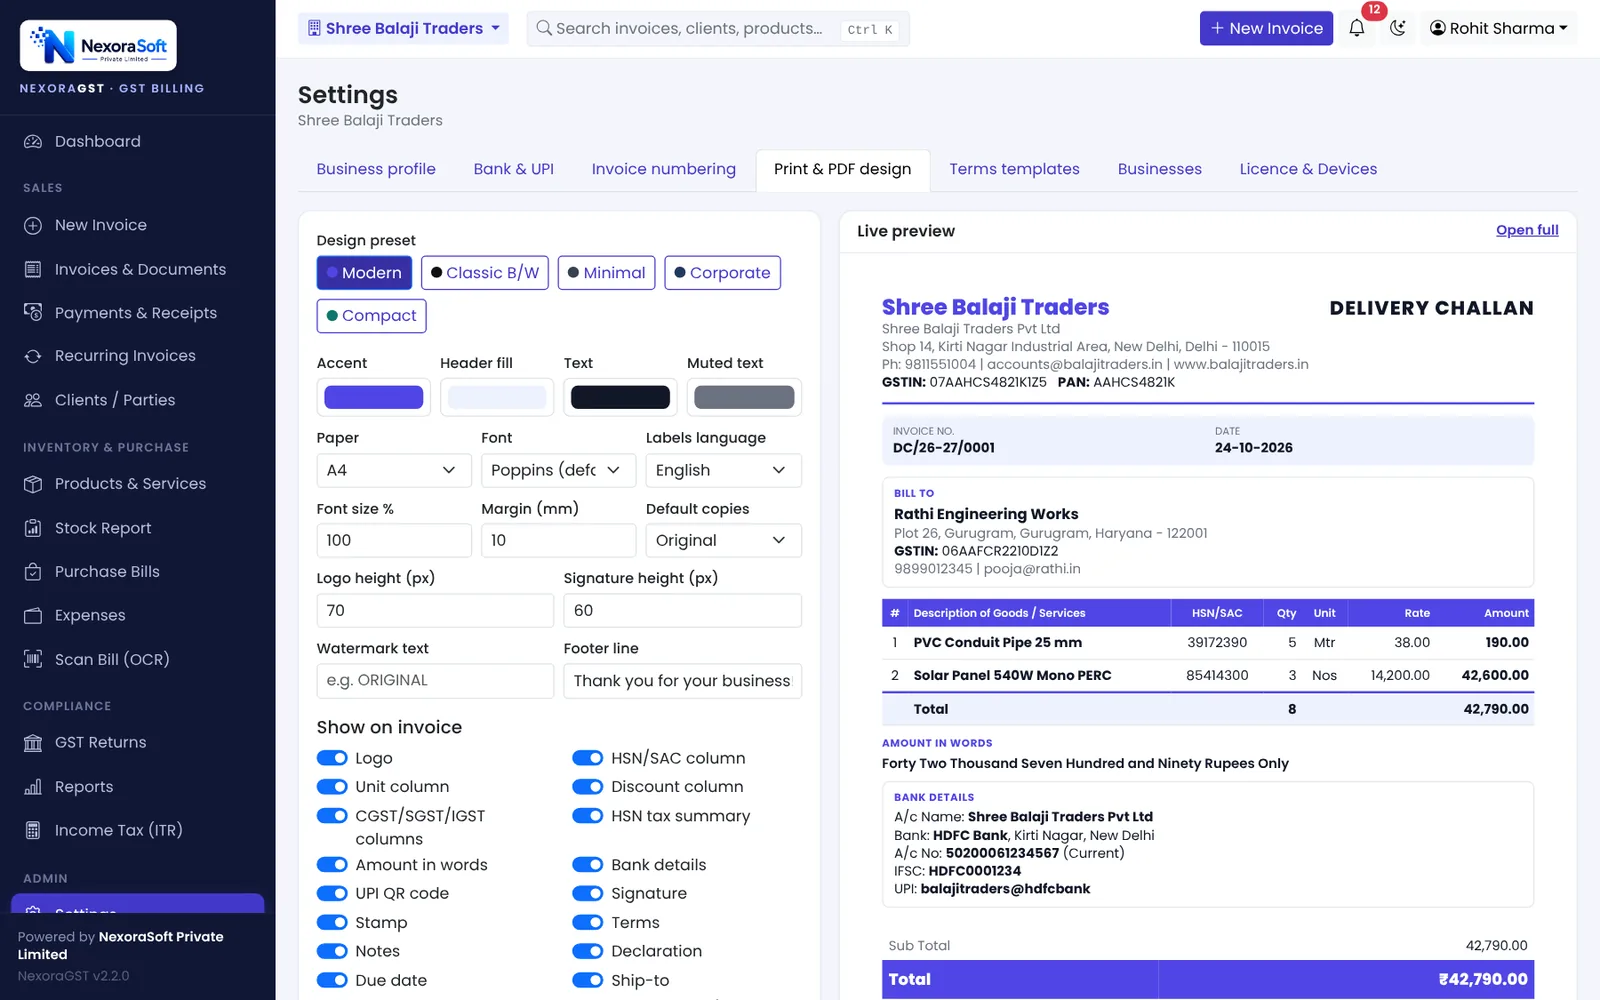Open the Bank & UPI tab
The height and width of the screenshot is (1000, 1600).
[x=514, y=169]
